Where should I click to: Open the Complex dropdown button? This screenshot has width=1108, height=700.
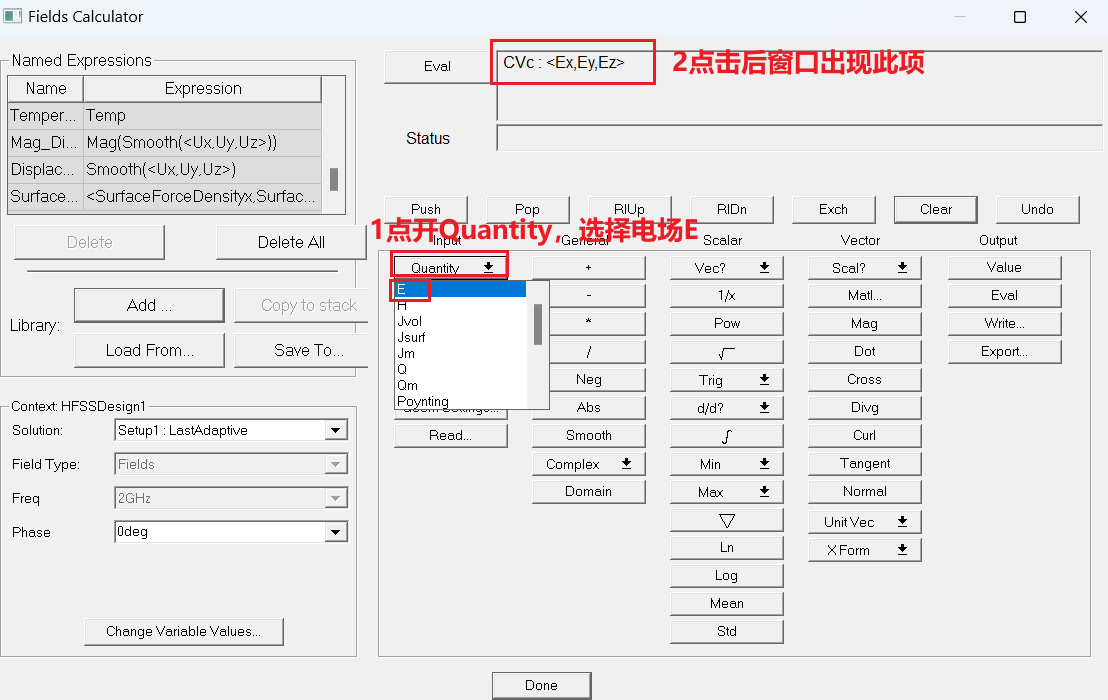coord(589,464)
